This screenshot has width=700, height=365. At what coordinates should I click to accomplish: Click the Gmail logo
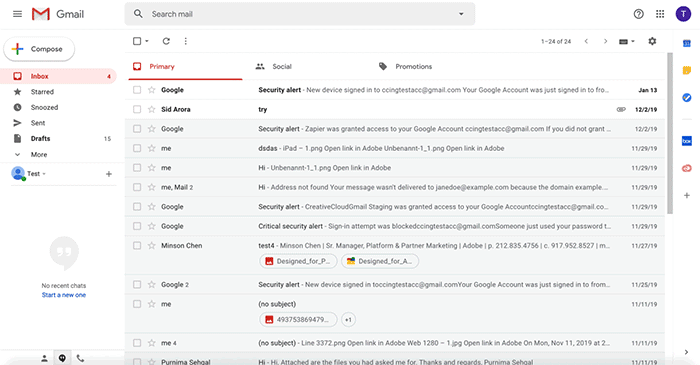click(58, 14)
